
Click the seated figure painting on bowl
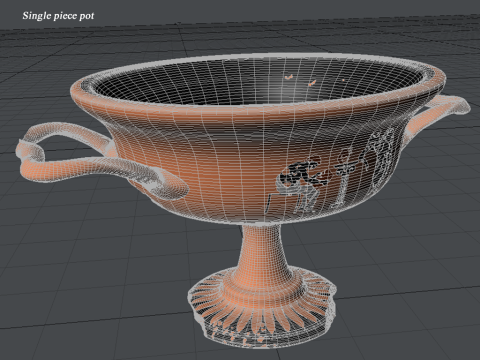[298, 186]
